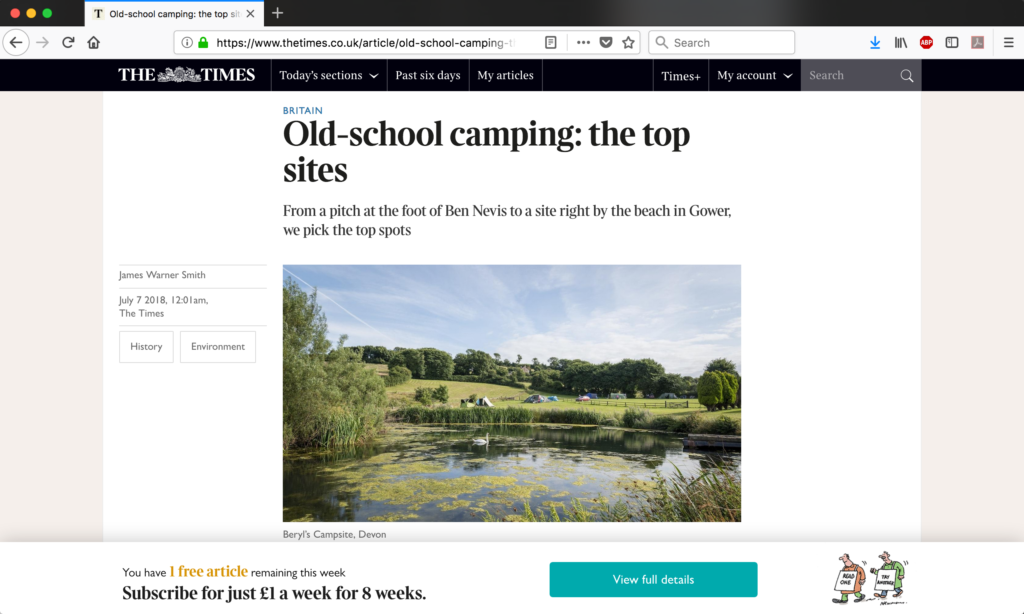Click The Times site search magnifier
Image resolution: width=1024 pixels, height=614 pixels.
(907, 76)
